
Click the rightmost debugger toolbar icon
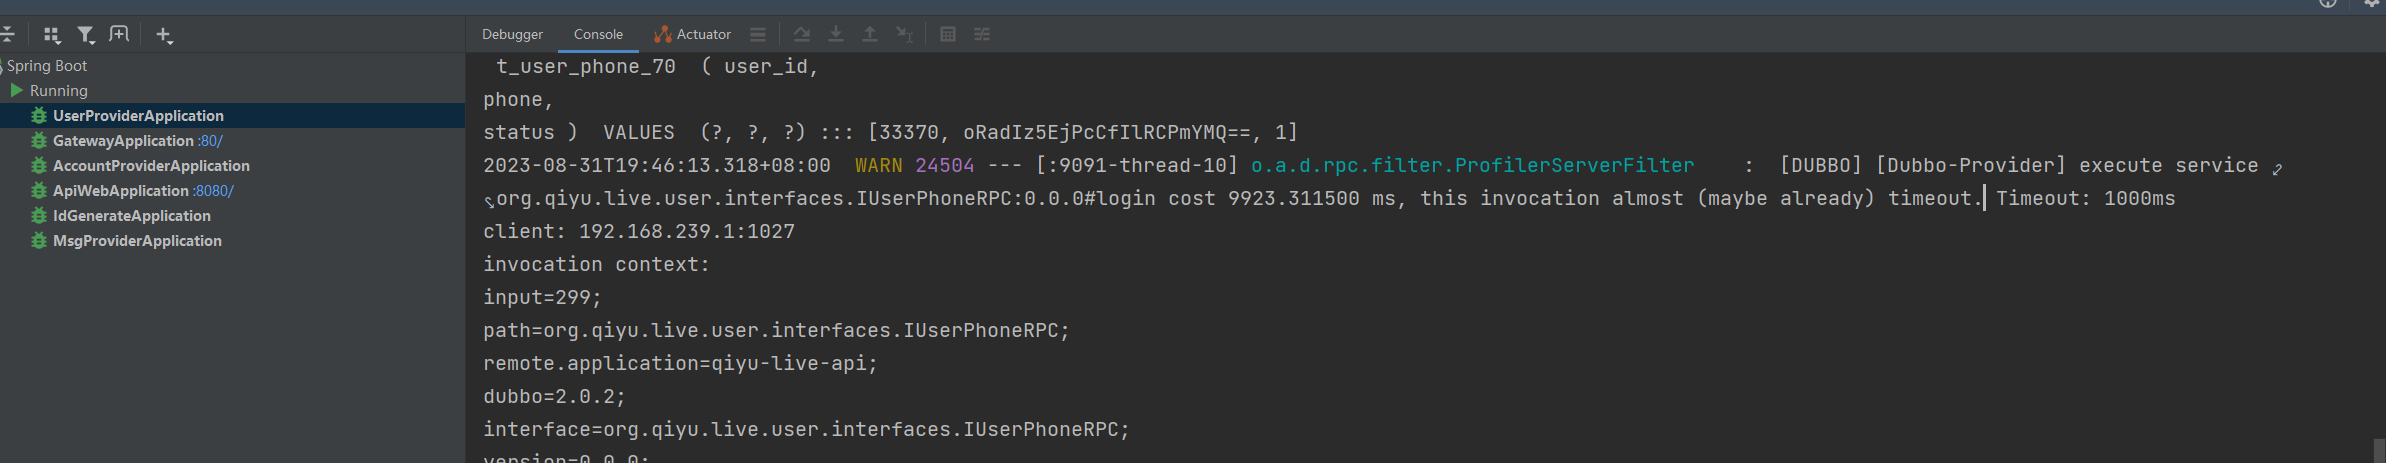[982, 35]
